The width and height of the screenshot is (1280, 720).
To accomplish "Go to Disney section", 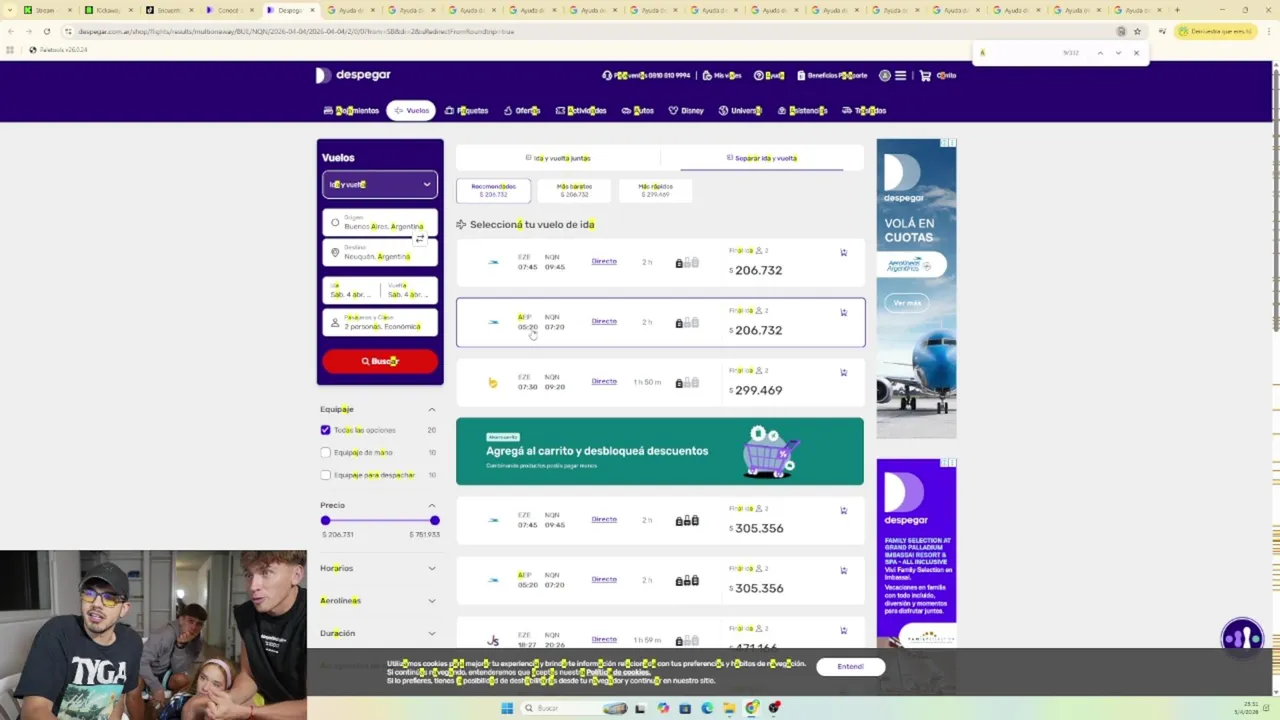I will tap(686, 111).
